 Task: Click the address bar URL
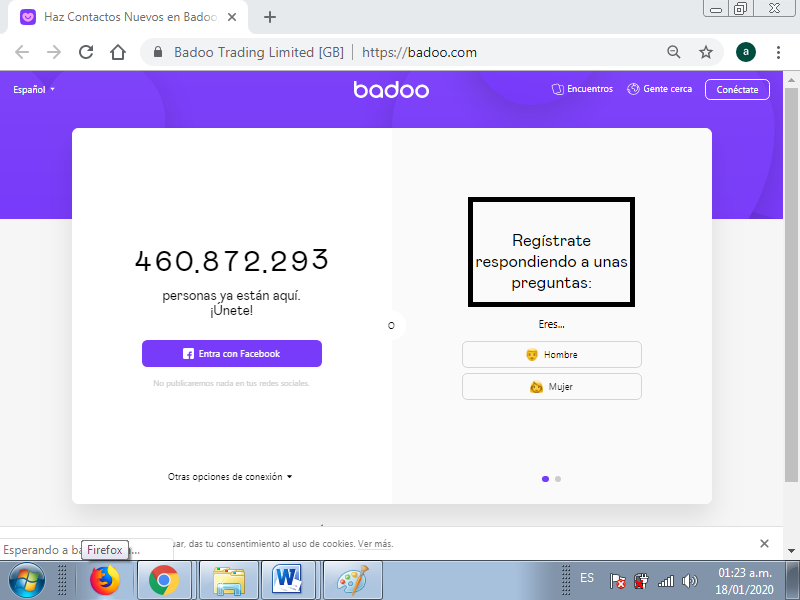pos(419,52)
